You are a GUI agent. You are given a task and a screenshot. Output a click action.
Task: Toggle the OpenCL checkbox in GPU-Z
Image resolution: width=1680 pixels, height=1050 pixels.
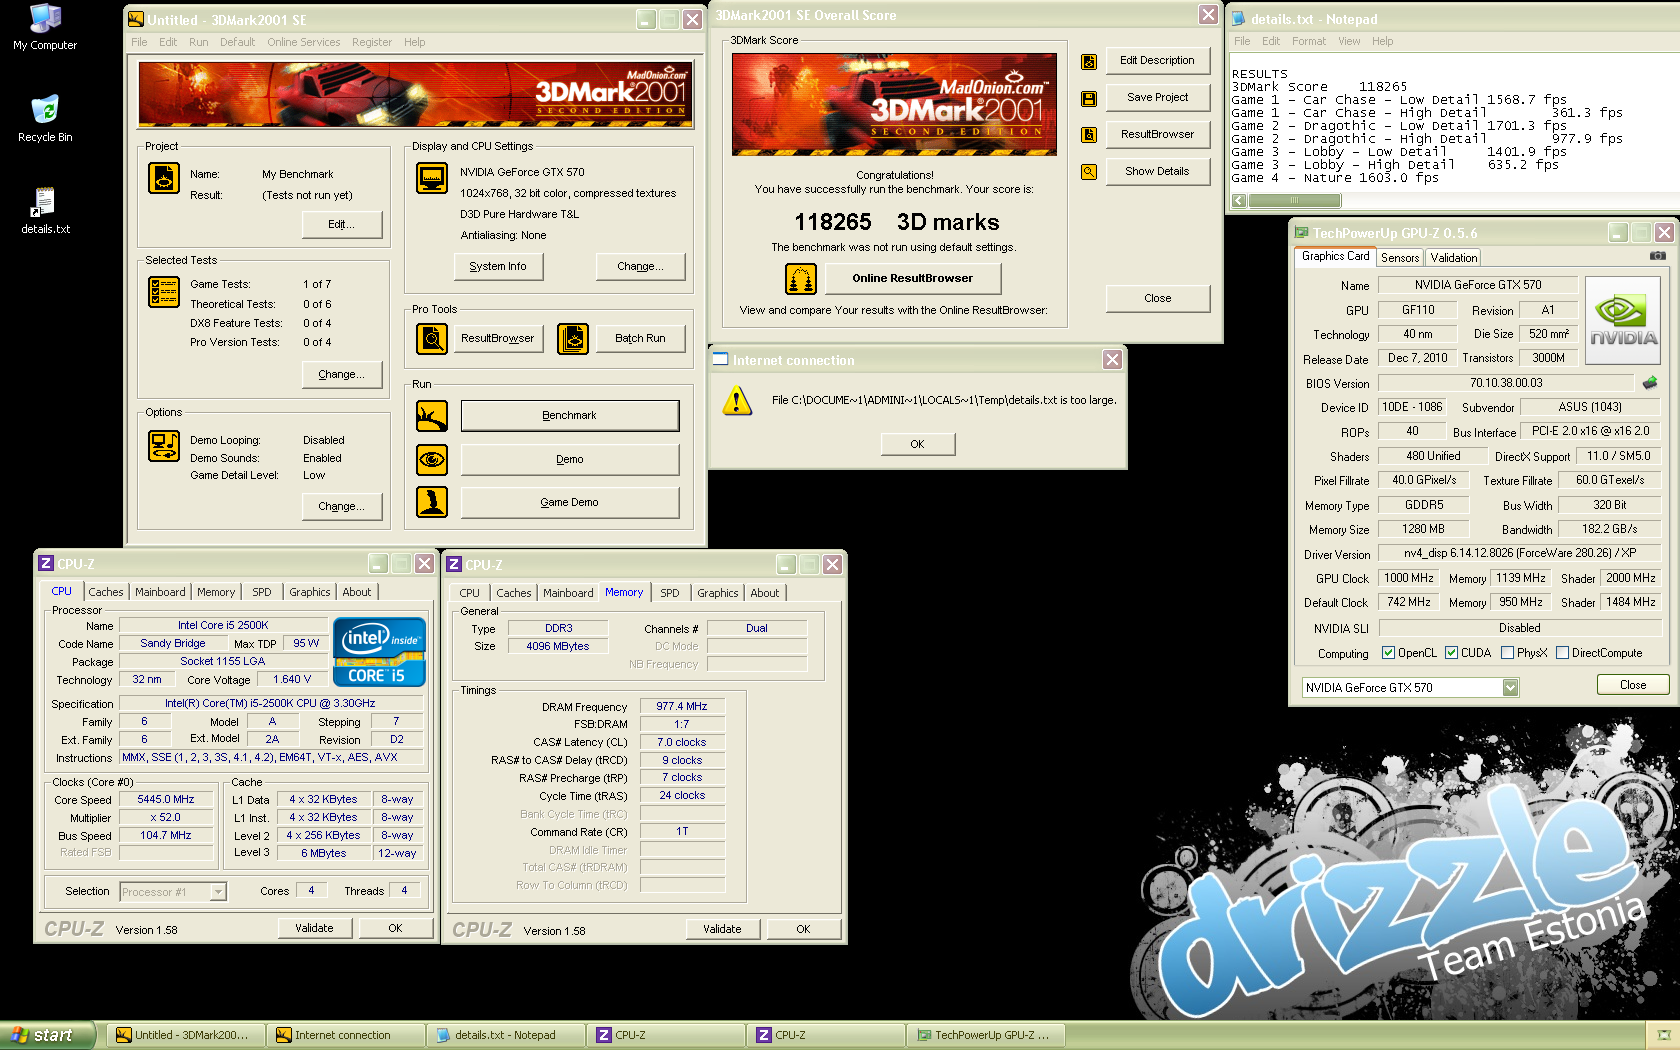coord(1388,653)
